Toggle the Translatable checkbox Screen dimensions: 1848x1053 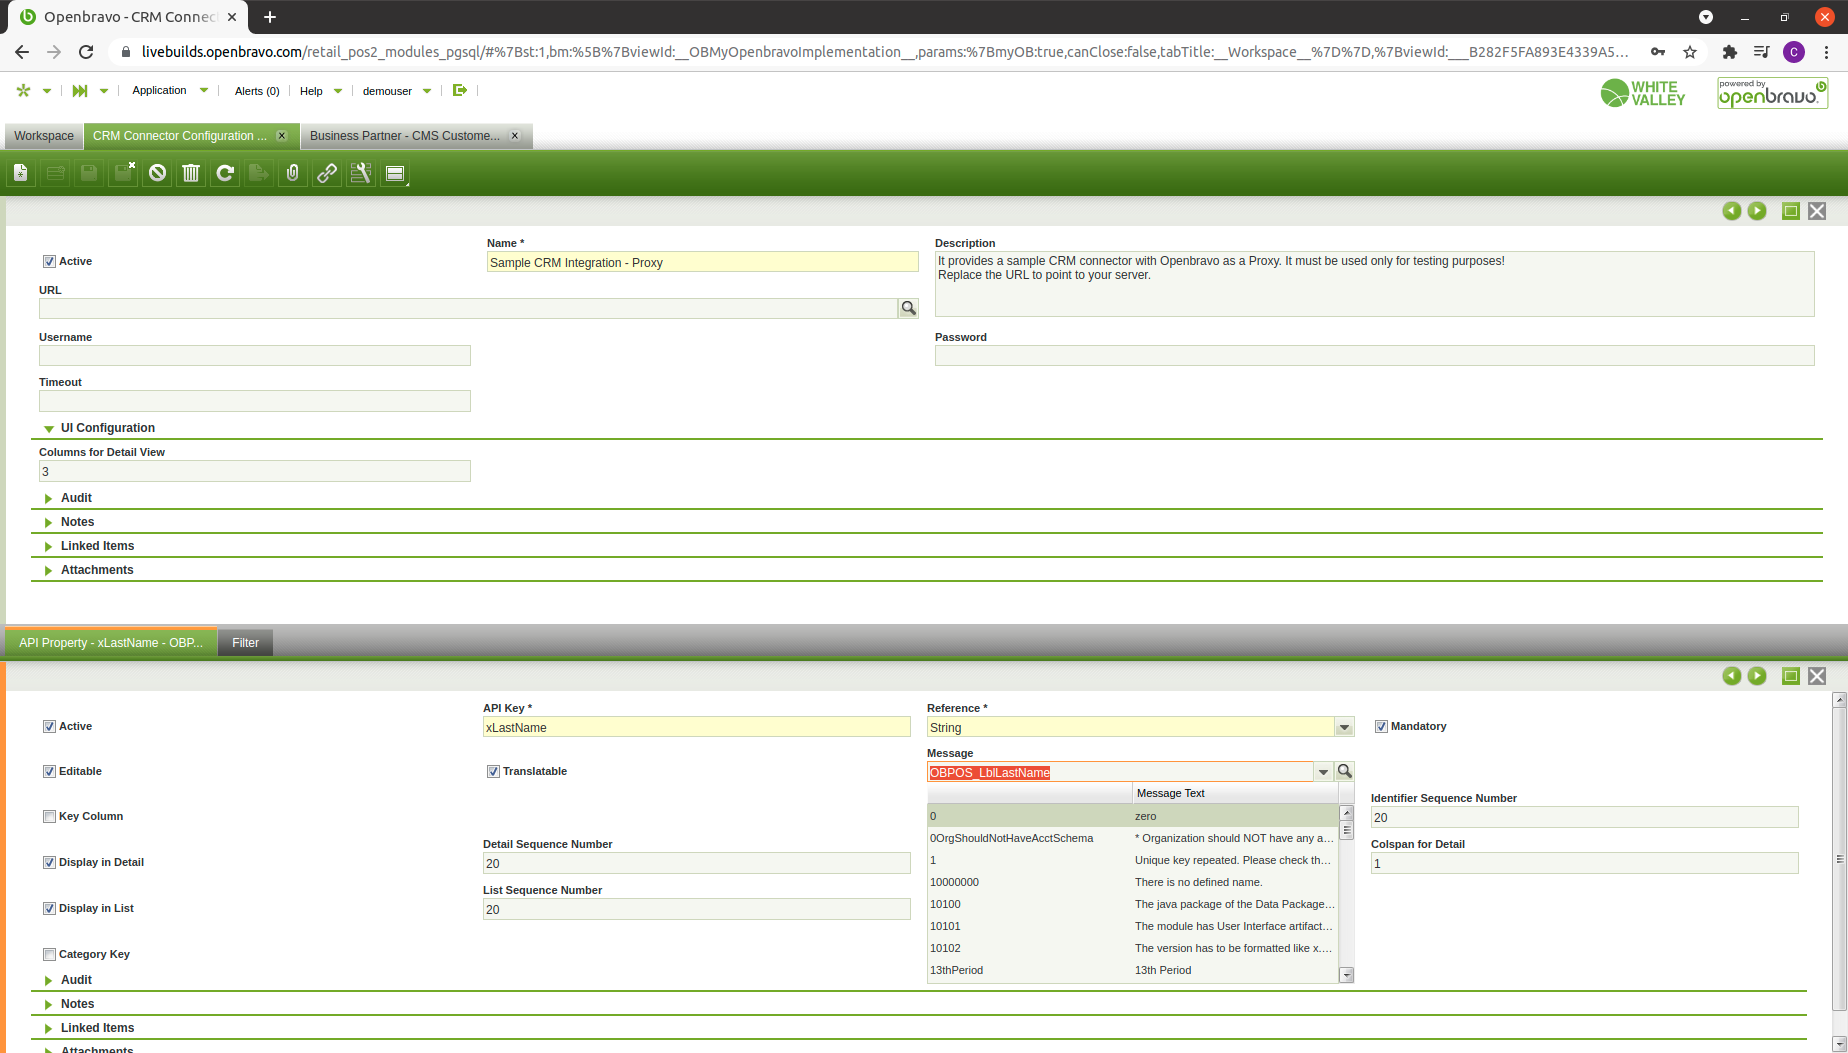click(x=493, y=772)
